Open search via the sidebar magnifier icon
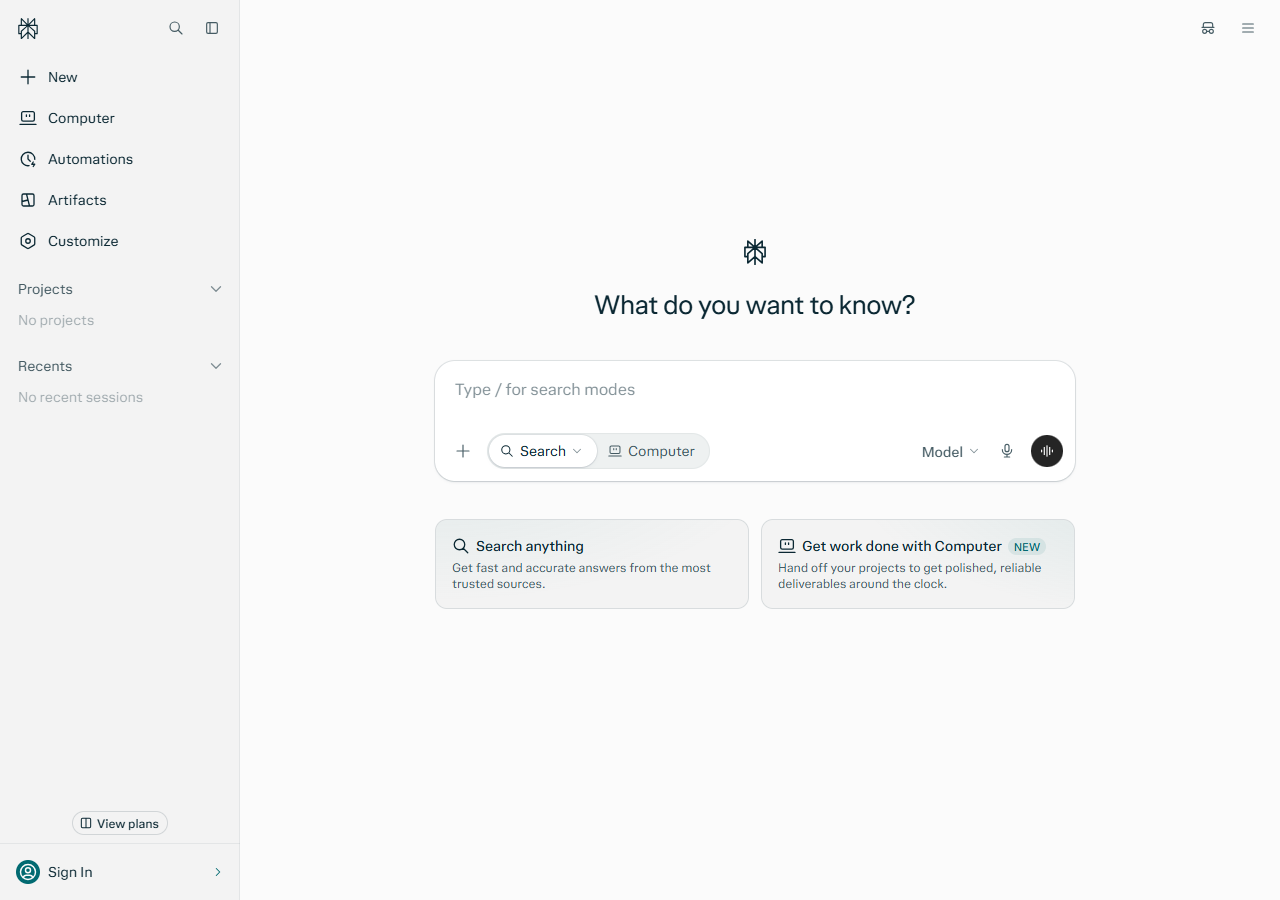Image resolution: width=1280 pixels, height=900 pixels. point(176,28)
